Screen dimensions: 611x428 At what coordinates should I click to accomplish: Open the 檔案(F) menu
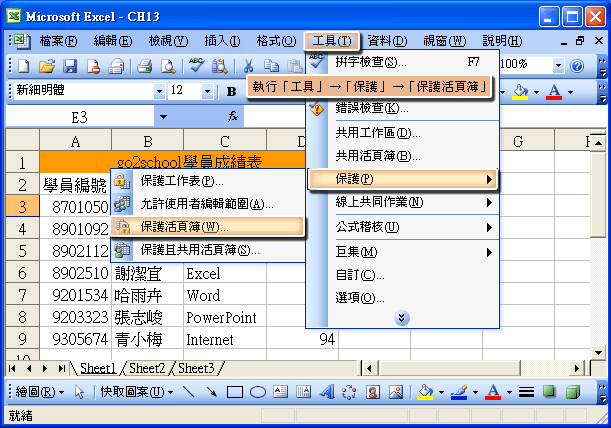[x=58, y=41]
